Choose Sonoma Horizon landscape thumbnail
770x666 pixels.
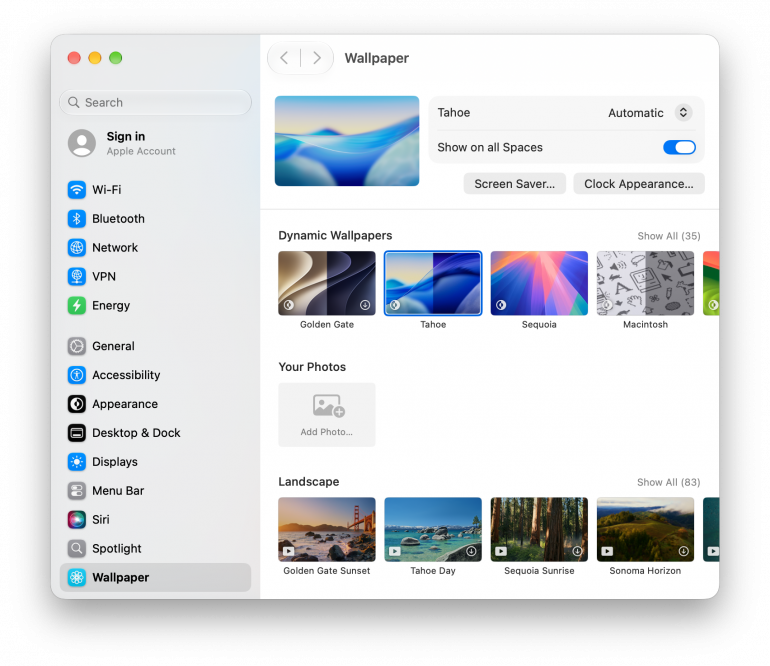click(x=645, y=529)
